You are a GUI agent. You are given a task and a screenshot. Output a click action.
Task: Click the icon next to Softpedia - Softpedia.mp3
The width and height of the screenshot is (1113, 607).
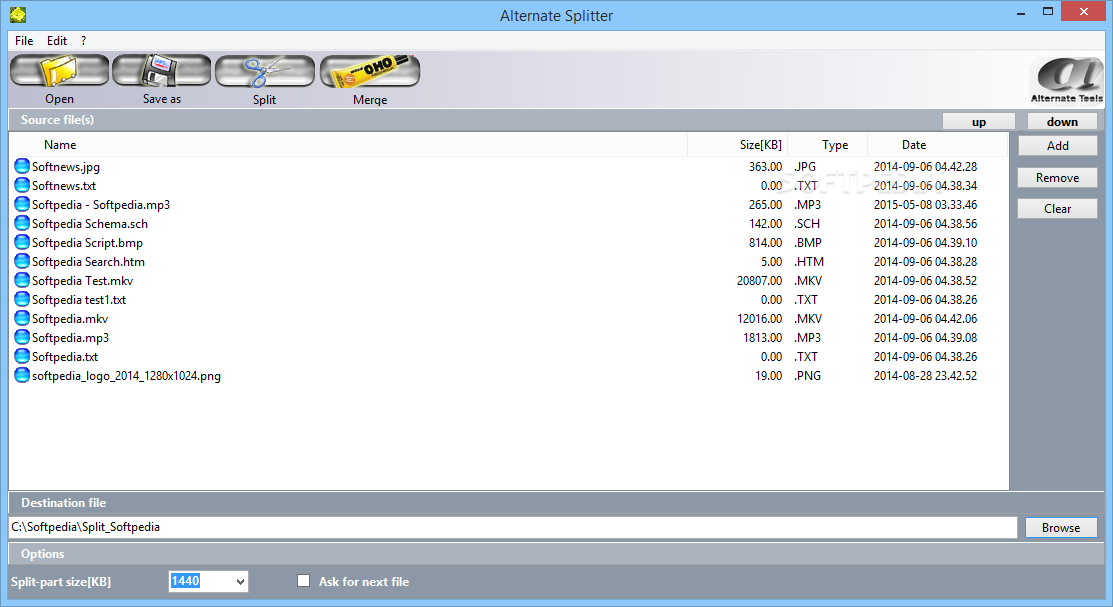22,204
